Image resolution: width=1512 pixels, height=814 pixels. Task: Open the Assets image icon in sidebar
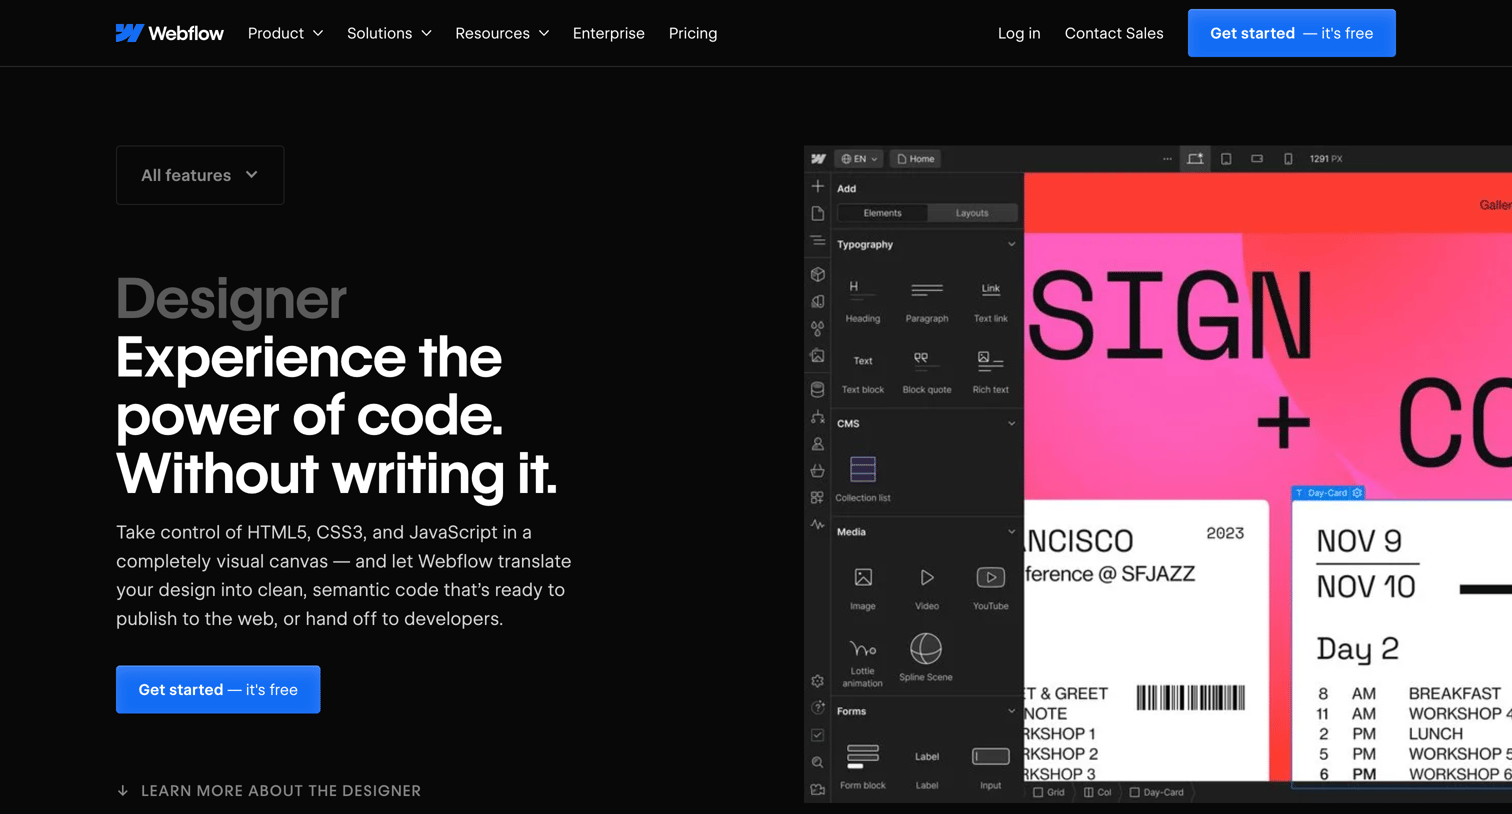(817, 355)
